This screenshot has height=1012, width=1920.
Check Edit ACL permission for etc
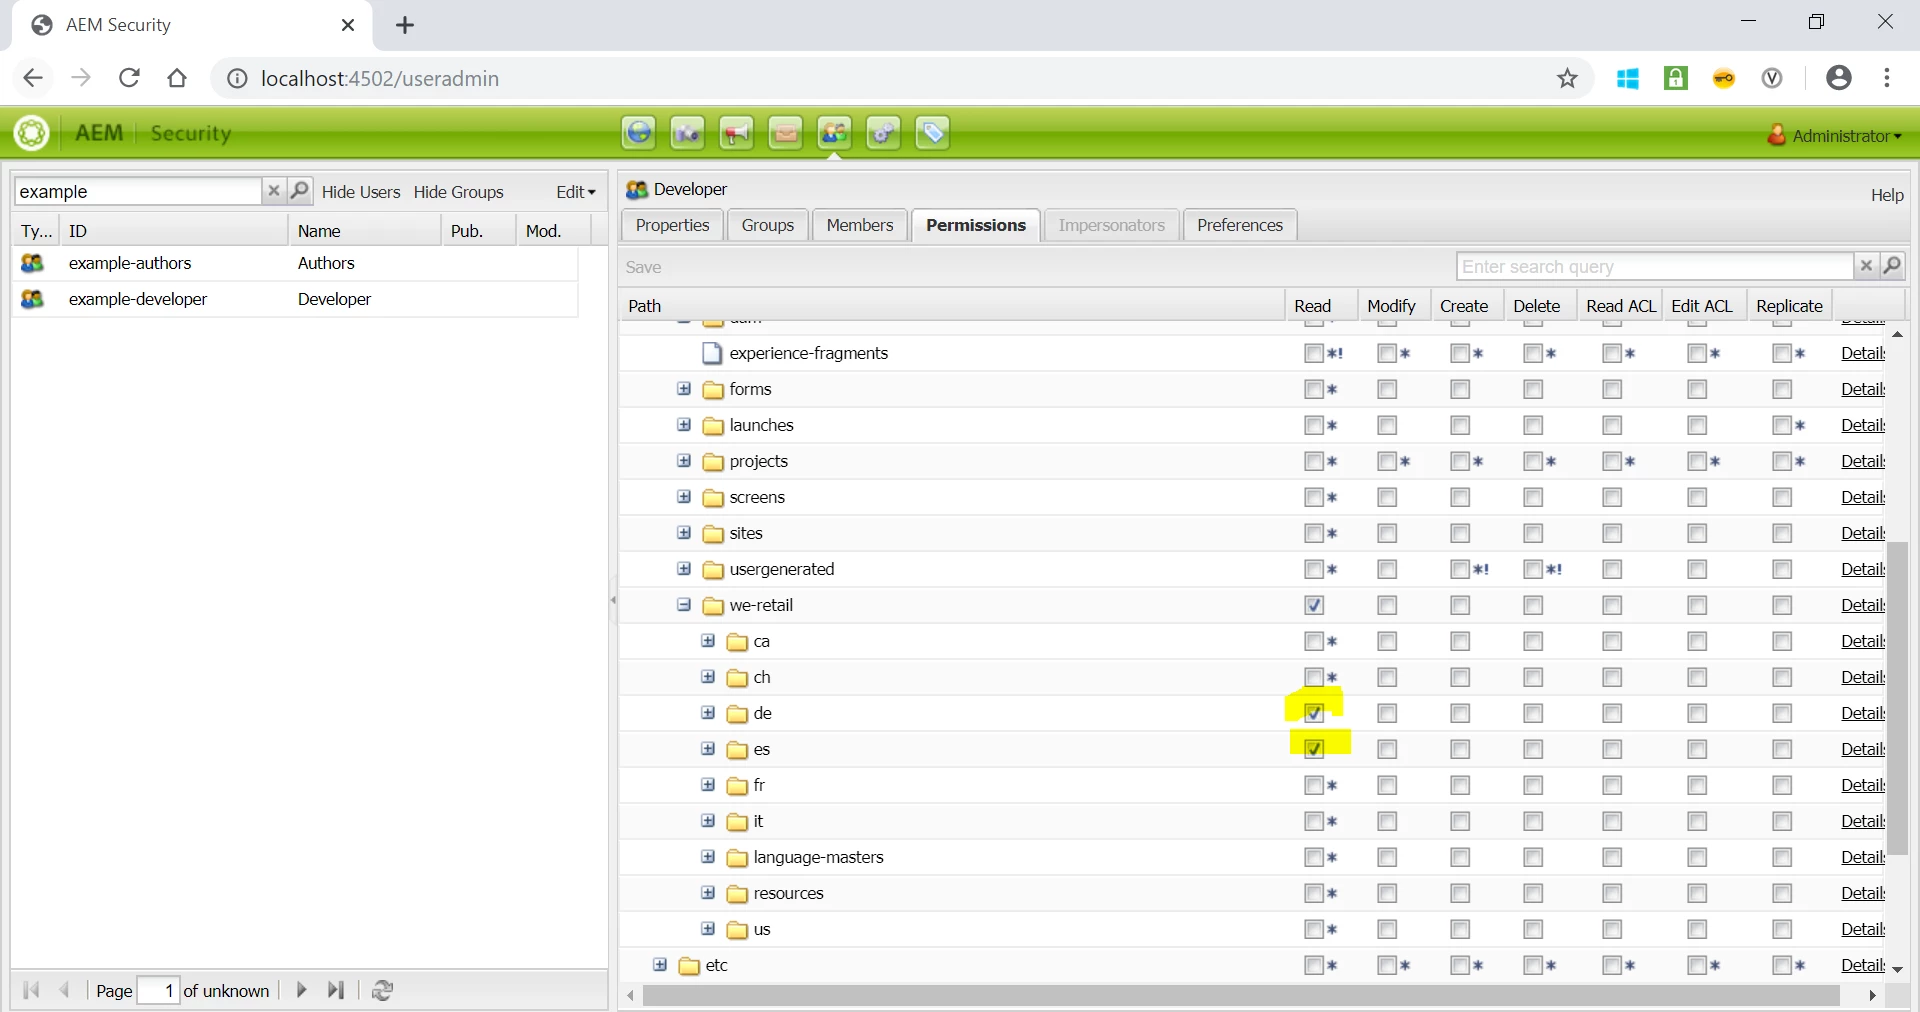(1697, 965)
